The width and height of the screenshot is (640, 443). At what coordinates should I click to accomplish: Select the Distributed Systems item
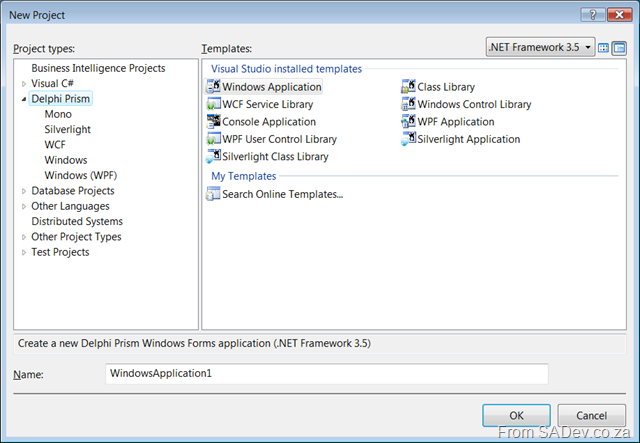coord(77,221)
